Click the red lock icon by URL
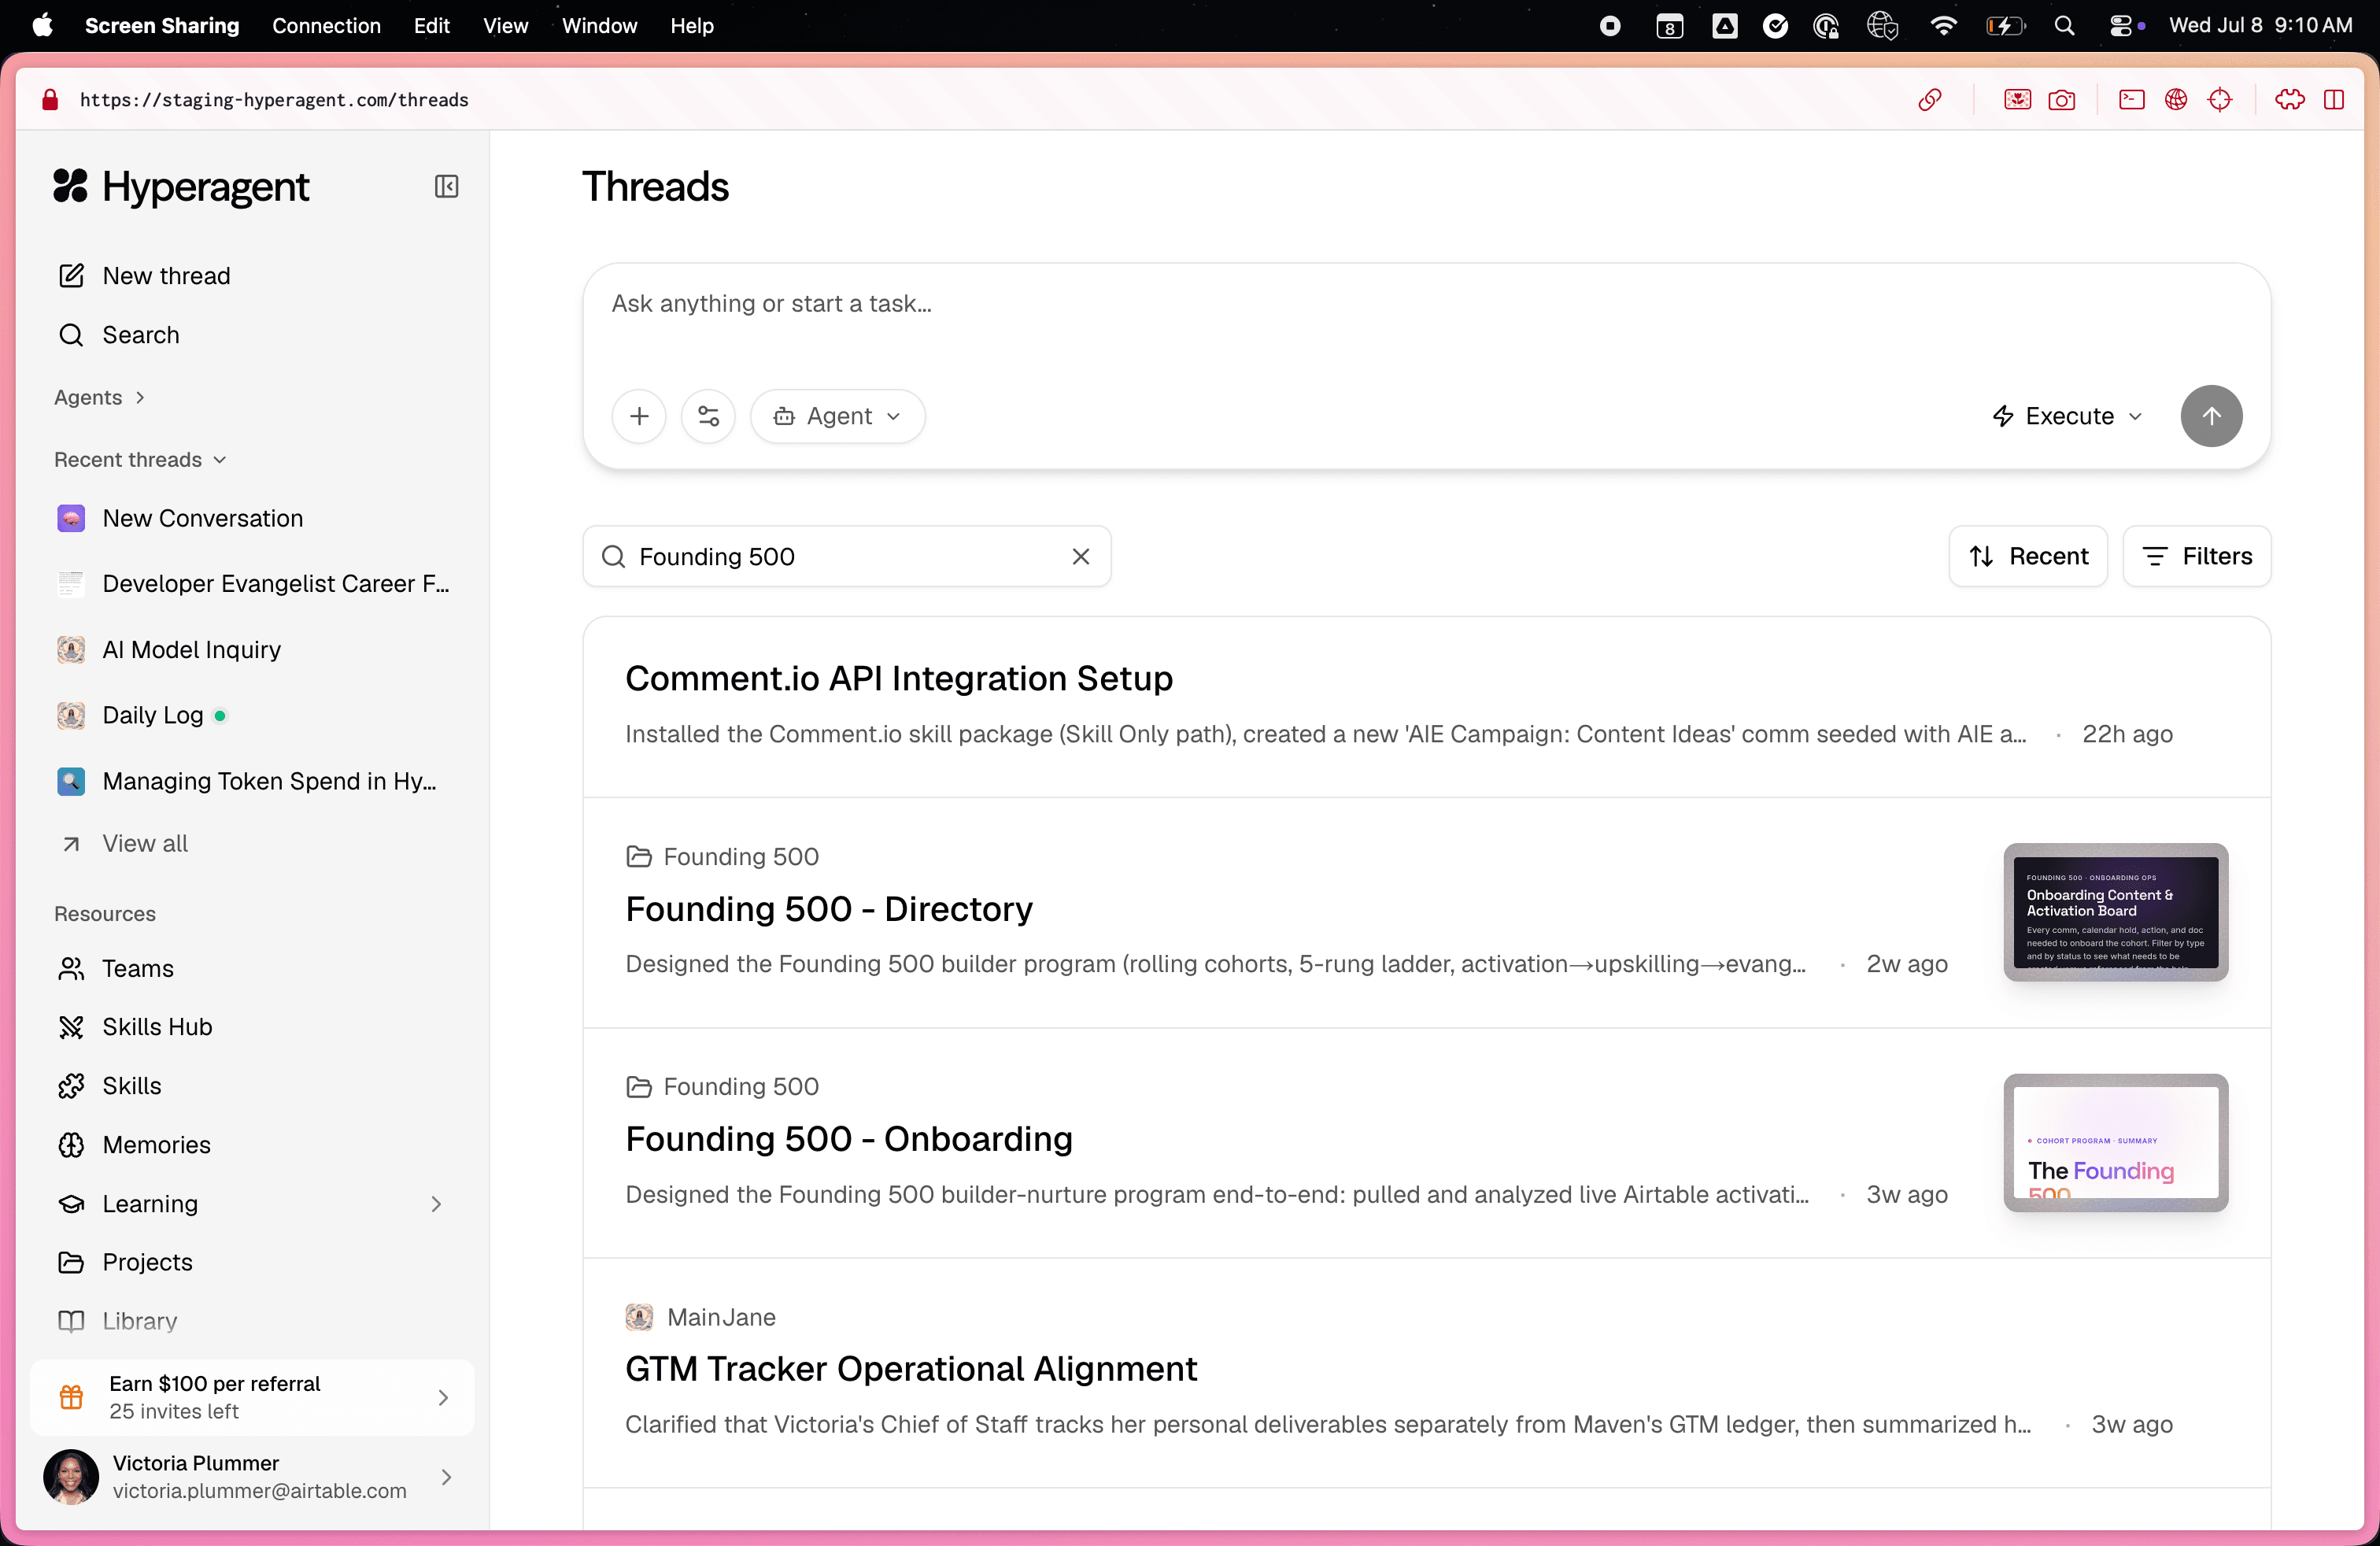Viewport: 2380px width, 1546px height. point(50,99)
